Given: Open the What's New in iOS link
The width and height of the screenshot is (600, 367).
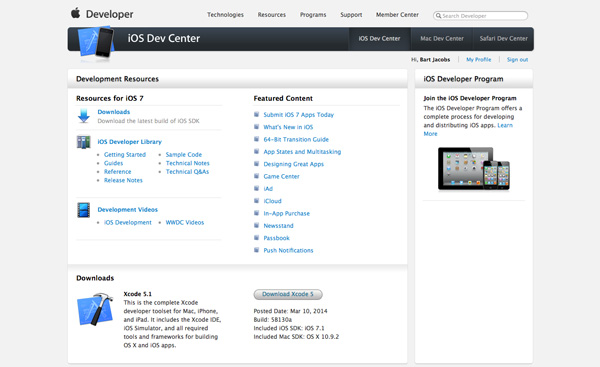Looking at the screenshot, I should 288,127.
